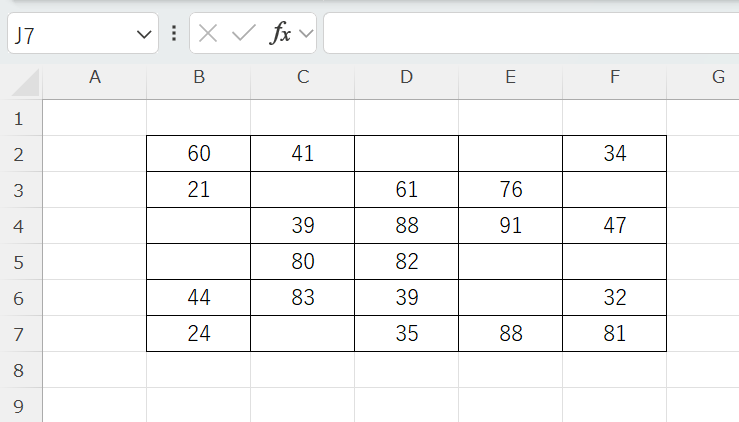Click the formula bar input field

(x=530, y=34)
